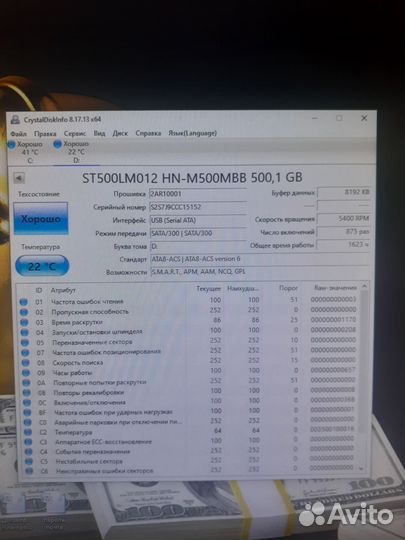Viewport: 405px width, 540px height.
Task: Click status icon of attribute 09 row
Action: [x=26, y=373]
